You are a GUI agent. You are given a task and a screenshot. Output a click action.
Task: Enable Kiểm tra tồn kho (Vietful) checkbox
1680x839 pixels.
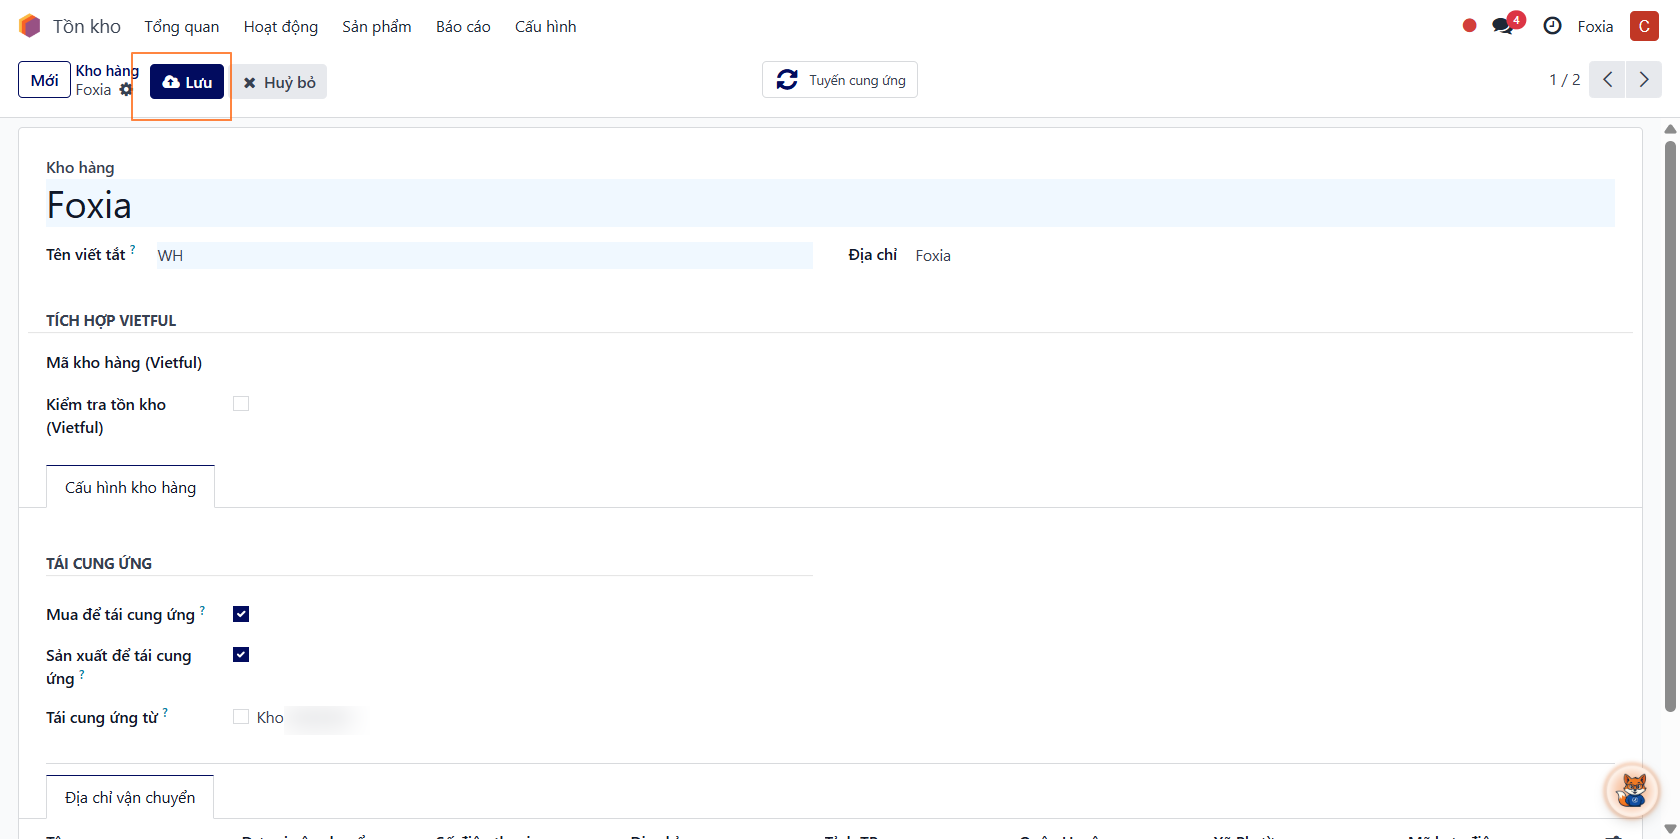(241, 404)
